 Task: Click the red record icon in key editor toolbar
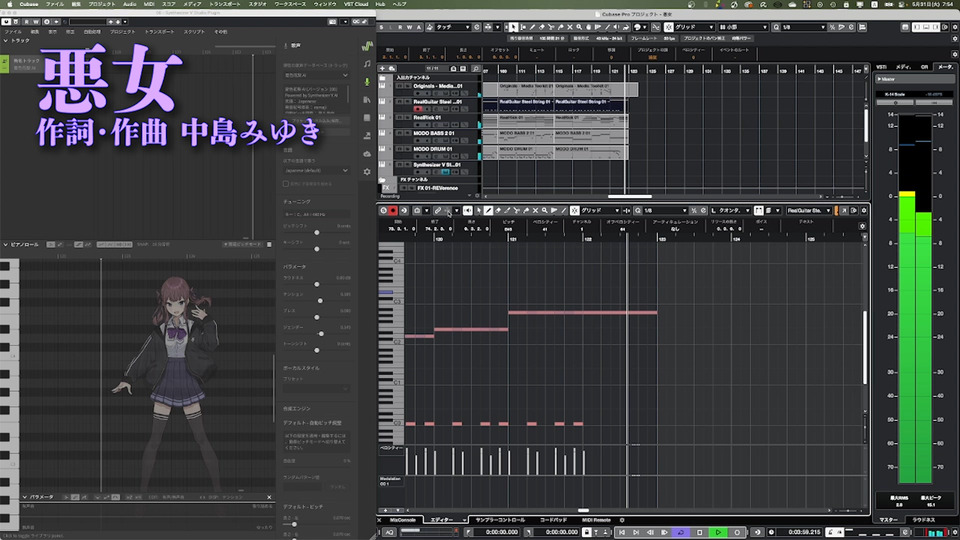tap(392, 210)
